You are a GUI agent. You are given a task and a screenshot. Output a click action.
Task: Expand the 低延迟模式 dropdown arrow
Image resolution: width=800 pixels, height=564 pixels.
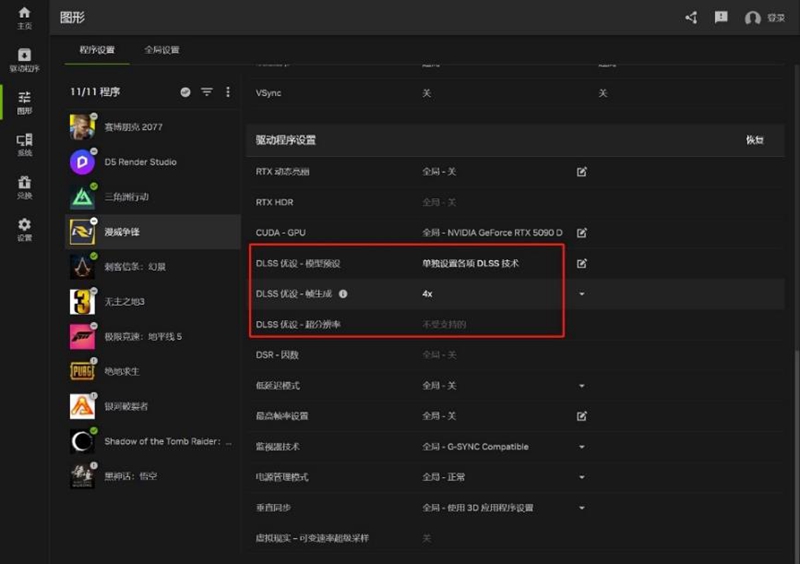pyautogui.click(x=581, y=386)
